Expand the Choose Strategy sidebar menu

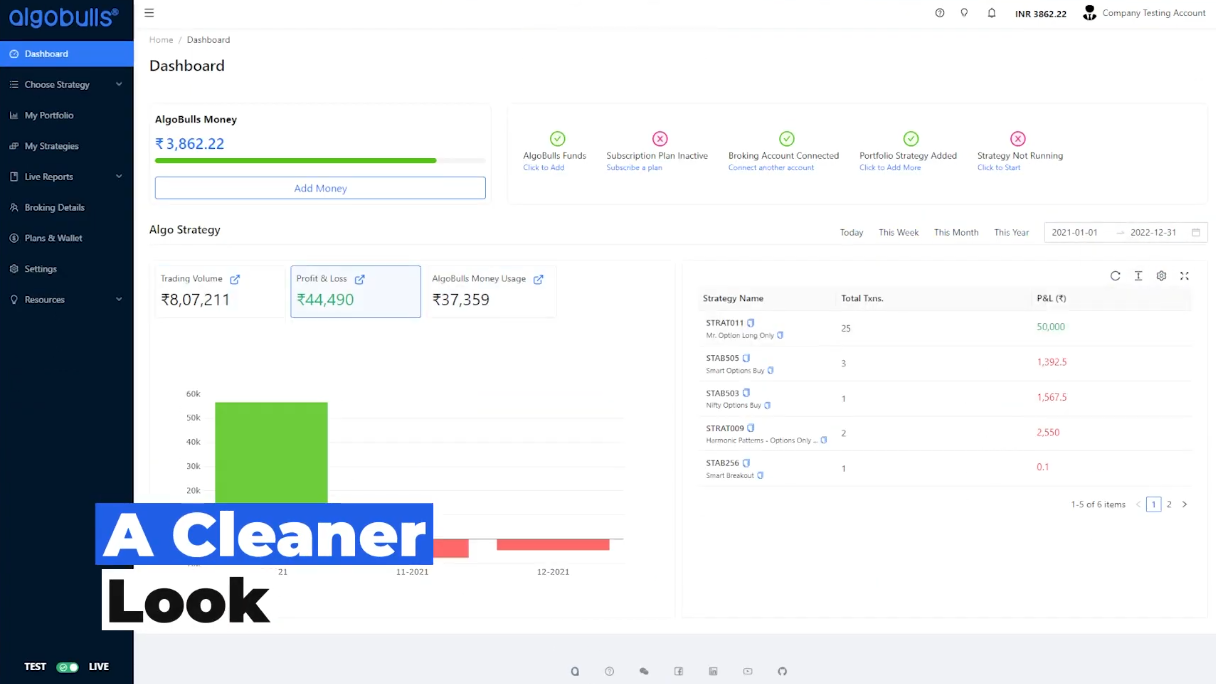[66, 85]
